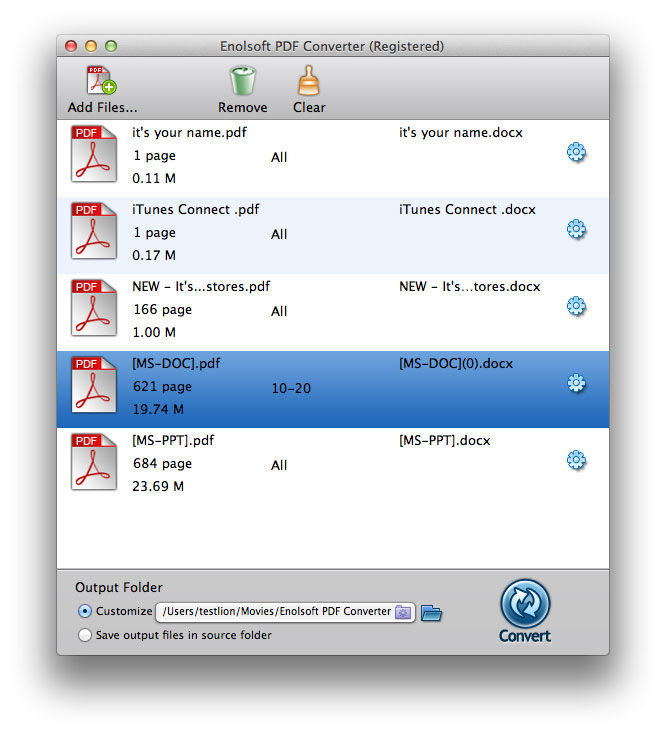The image size is (666, 734).
Task: Click file size 0.11 M
Action: coord(154,178)
